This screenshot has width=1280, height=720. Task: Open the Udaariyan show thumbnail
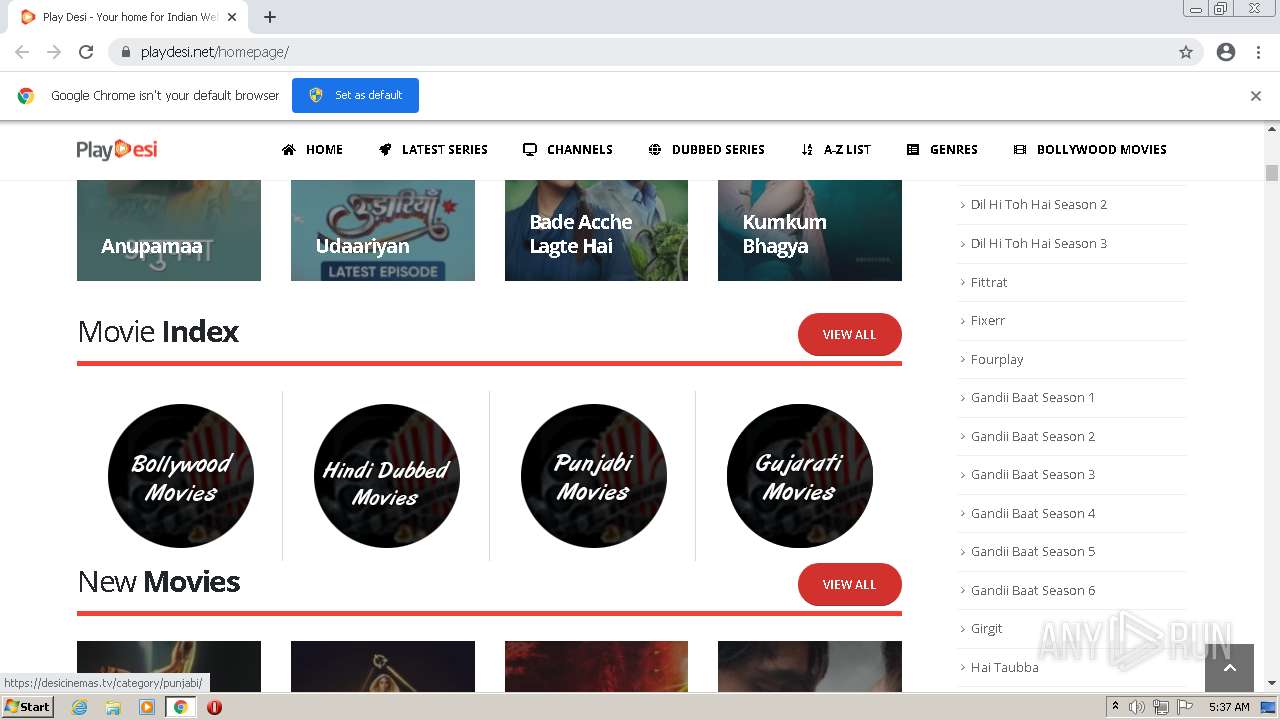(383, 230)
